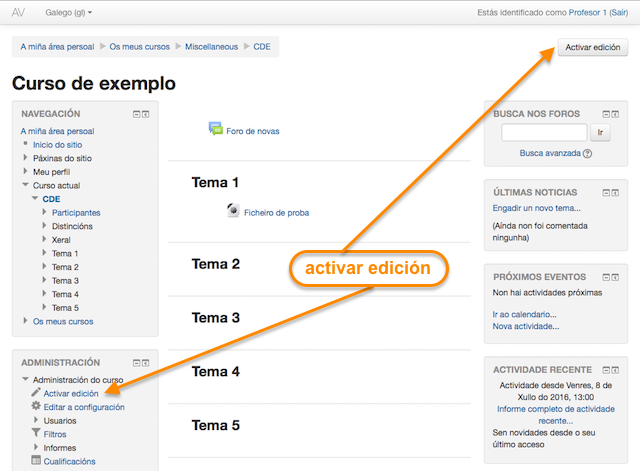Click the Foro de novas forum icon
The width and height of the screenshot is (640, 471).
215,129
